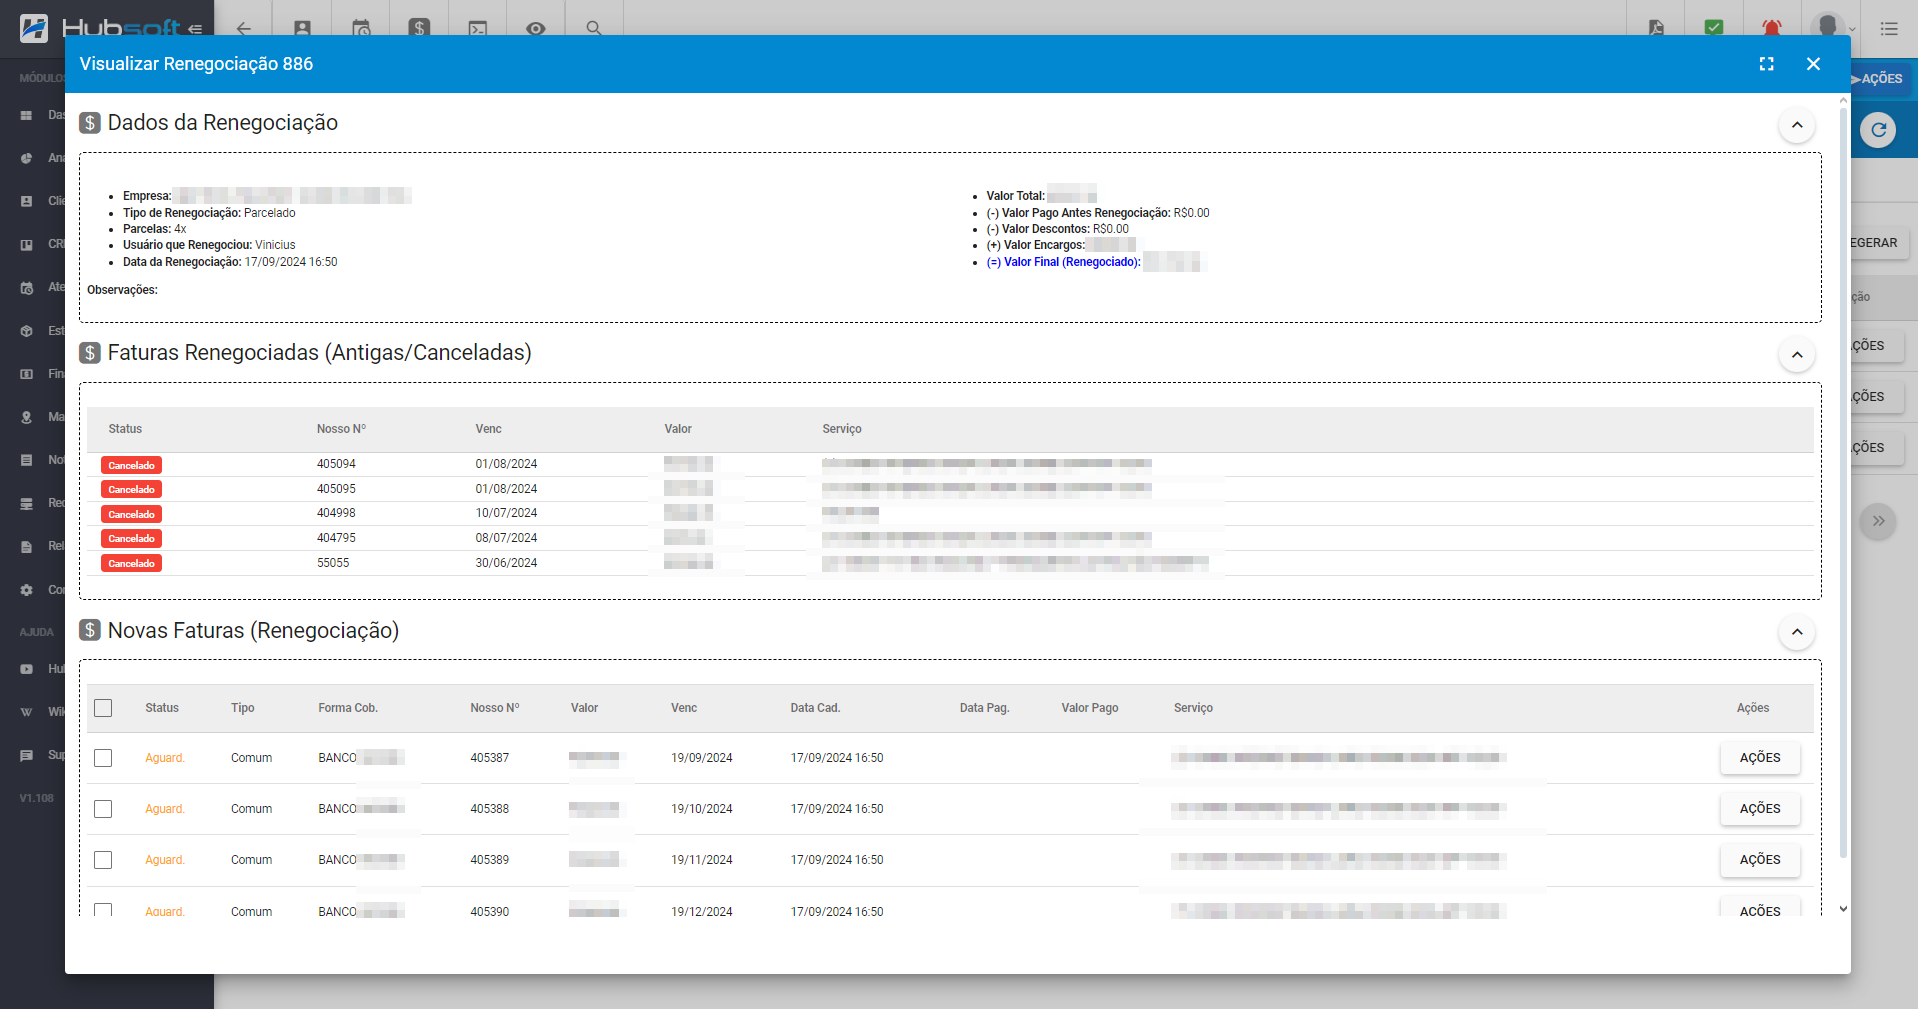
Task: Click the dollar icon beside Faturas Renegociadas
Action: coord(90,353)
